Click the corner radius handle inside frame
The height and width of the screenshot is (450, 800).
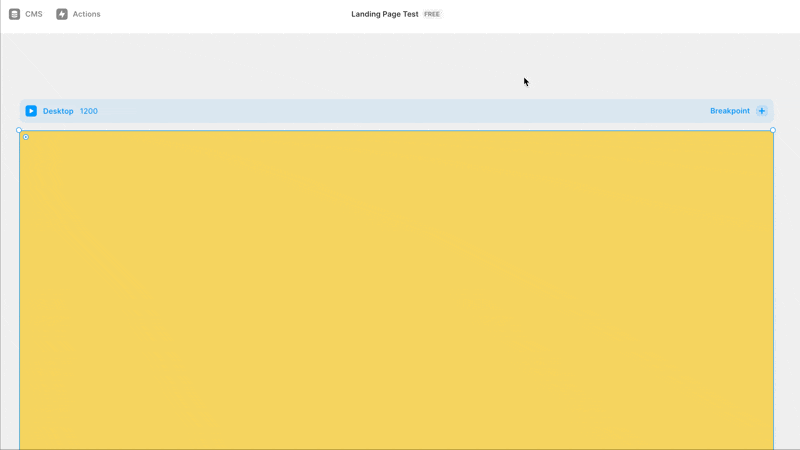[x=26, y=137]
